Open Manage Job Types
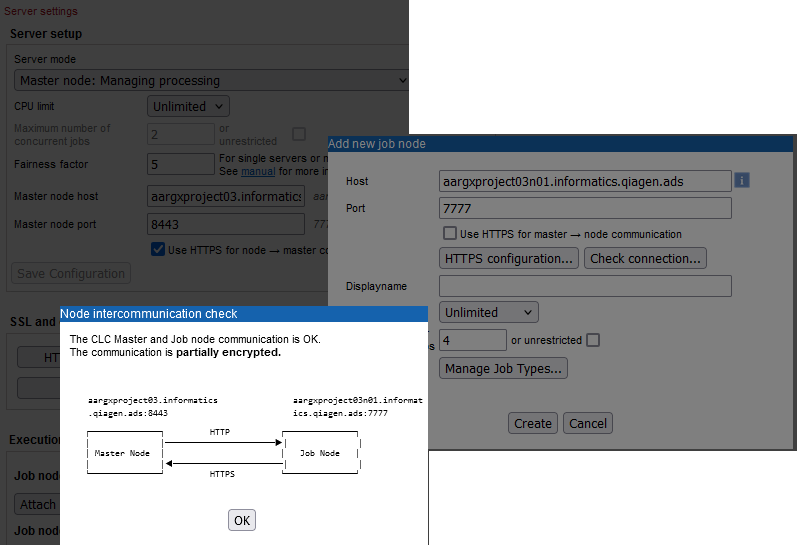This screenshot has height=545, width=797. tap(503, 368)
